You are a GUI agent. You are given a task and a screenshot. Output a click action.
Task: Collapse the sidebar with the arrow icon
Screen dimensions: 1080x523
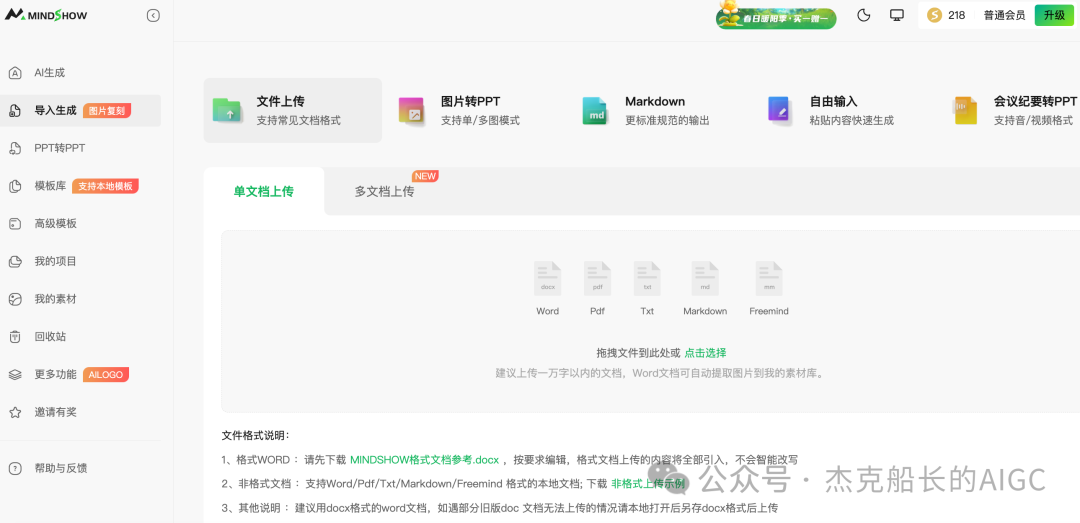[154, 16]
